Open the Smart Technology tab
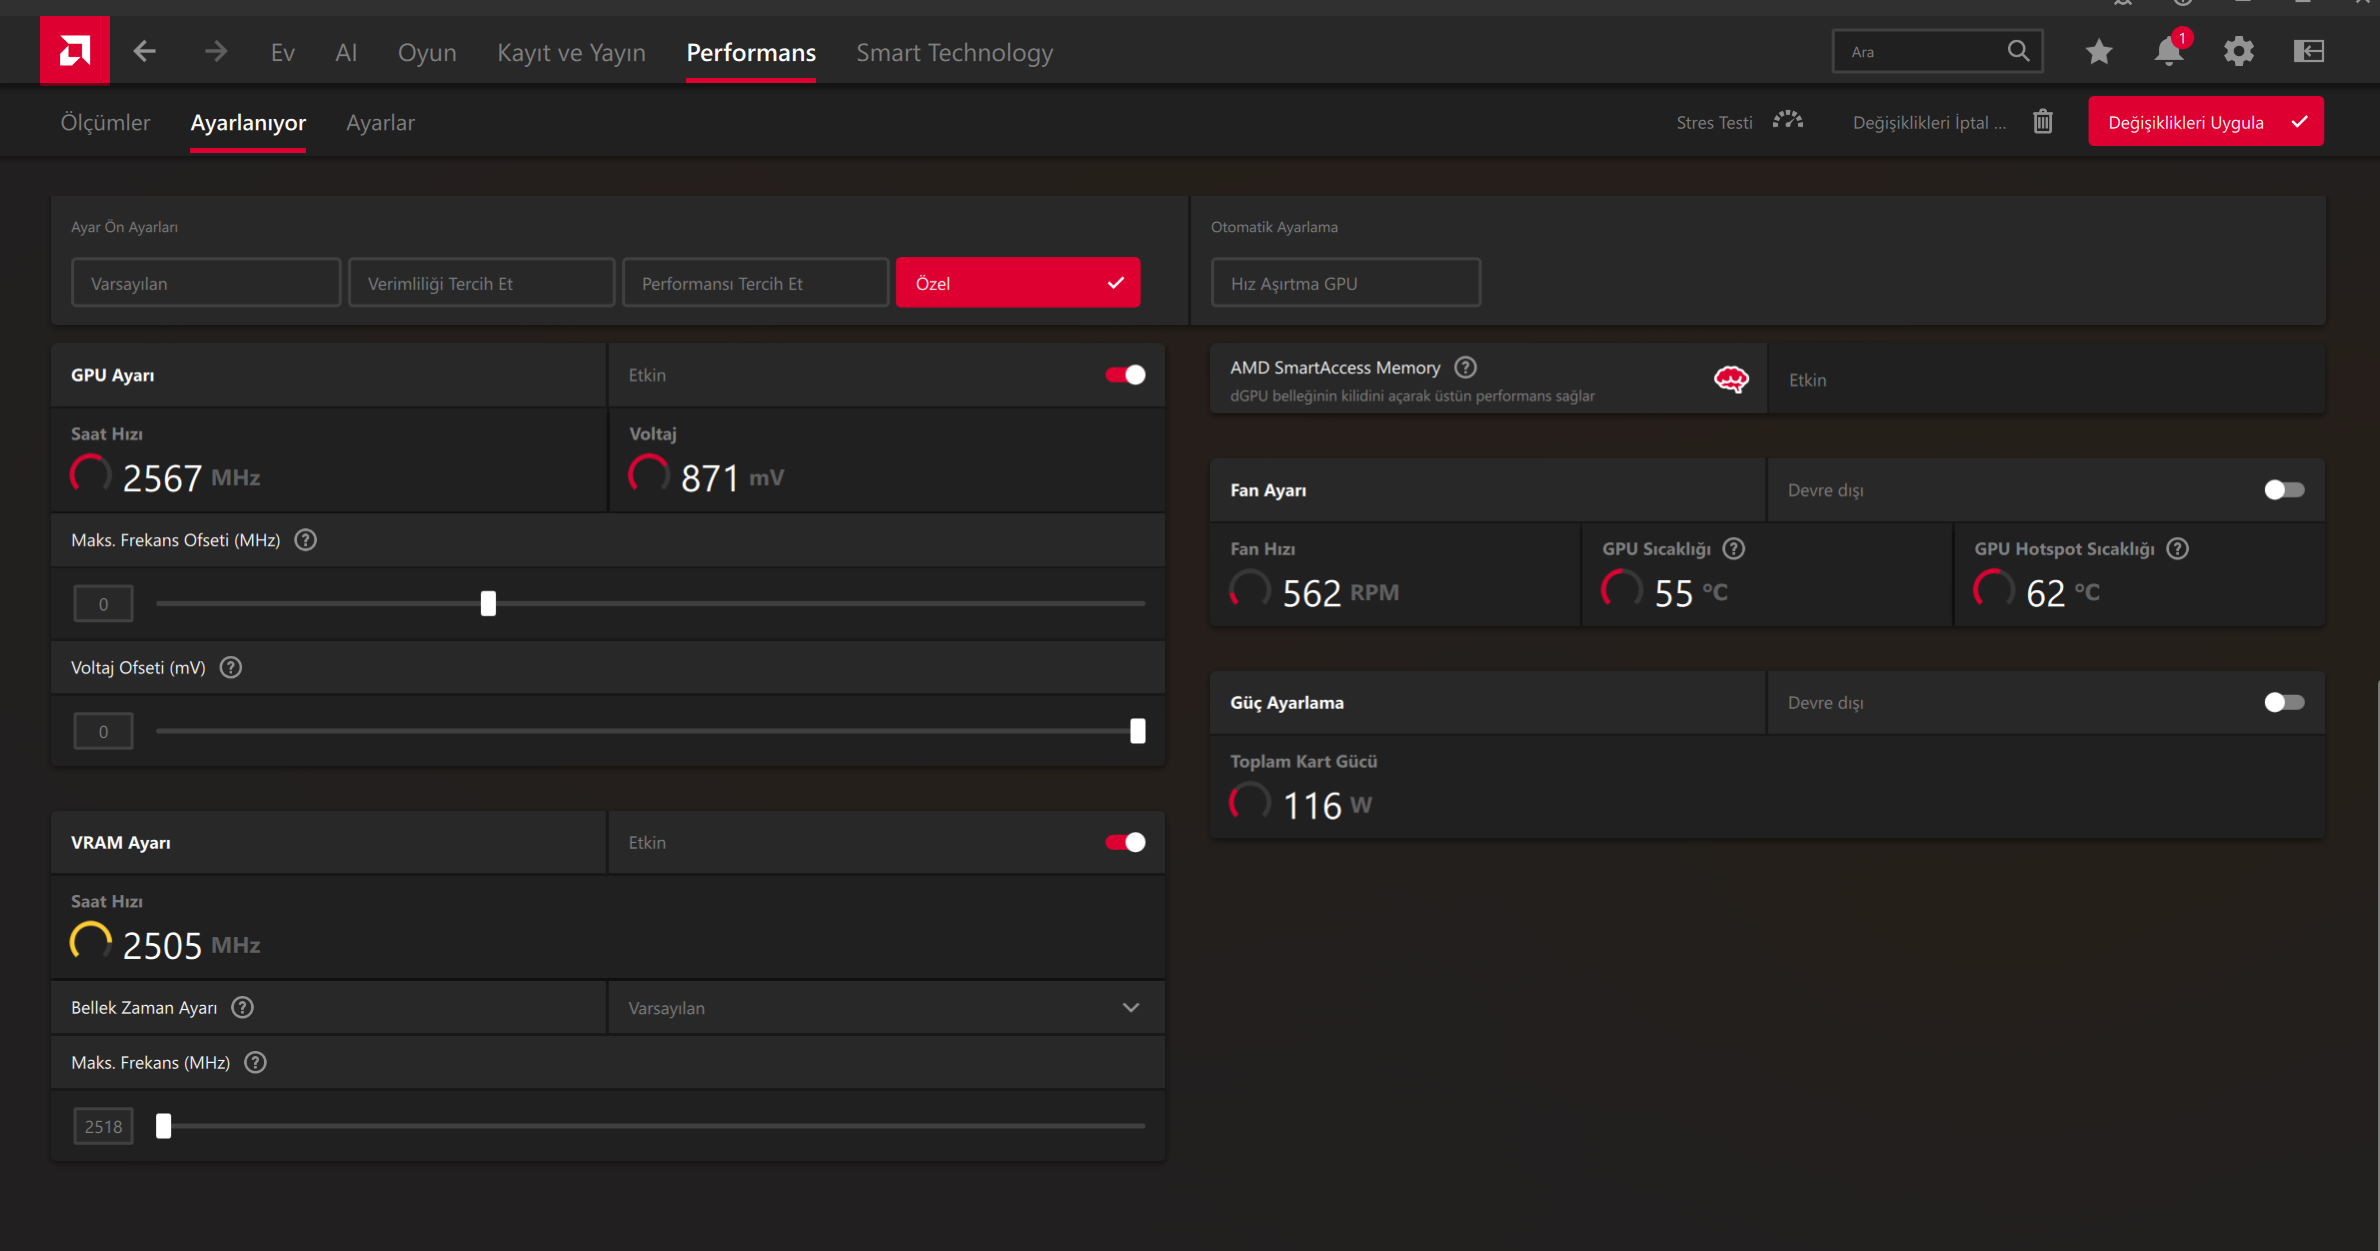Viewport: 2380px width, 1251px height. (955, 52)
